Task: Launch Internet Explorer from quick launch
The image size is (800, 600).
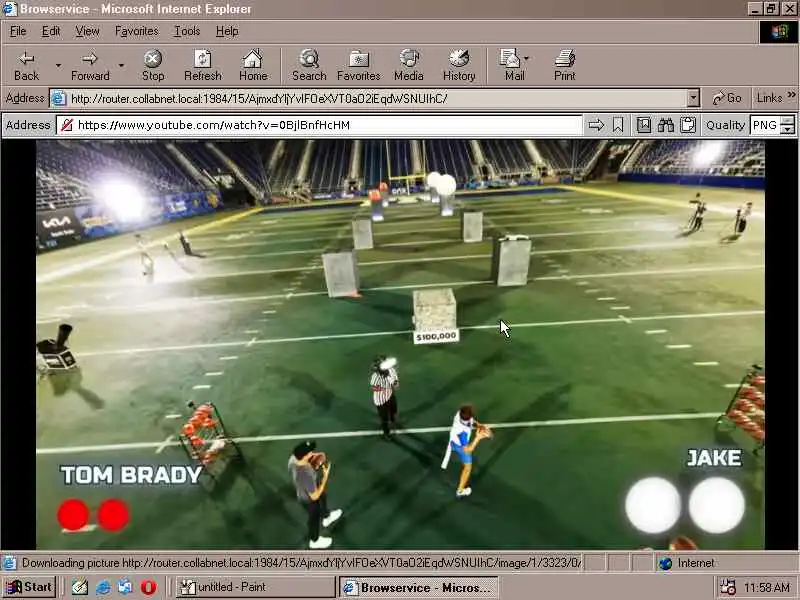Action: coord(103,587)
